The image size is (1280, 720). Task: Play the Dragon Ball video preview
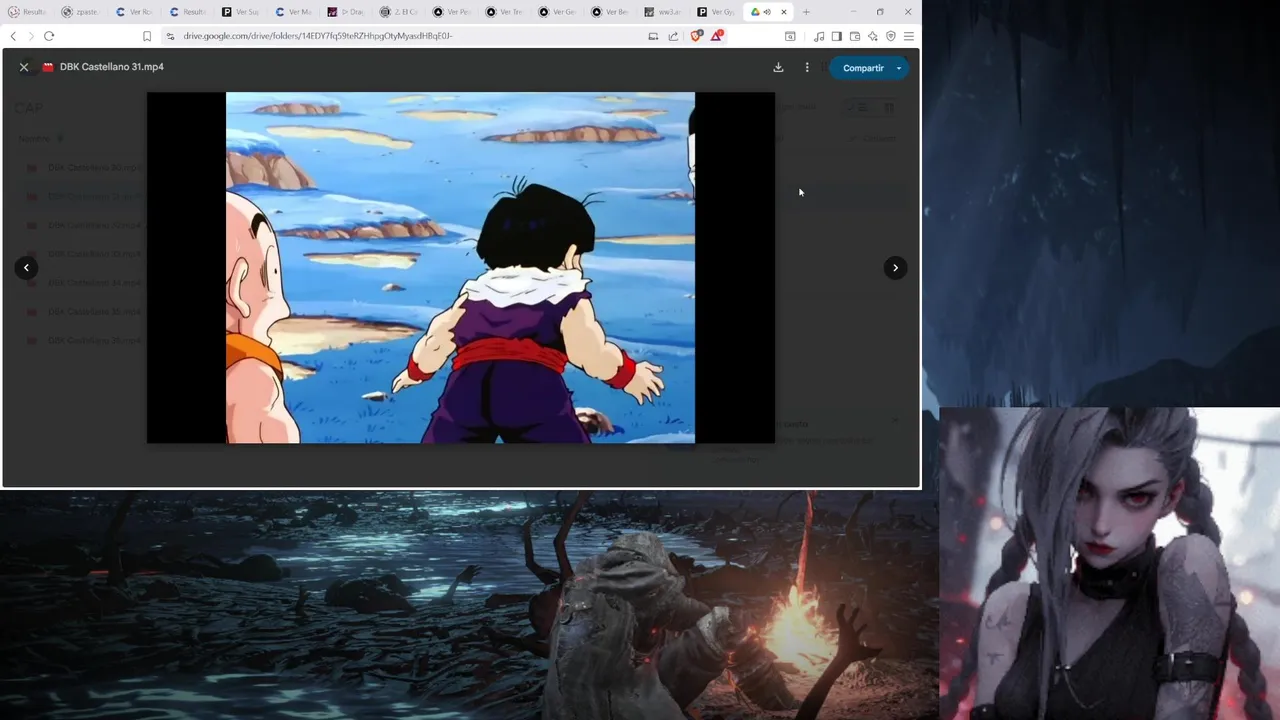click(460, 267)
